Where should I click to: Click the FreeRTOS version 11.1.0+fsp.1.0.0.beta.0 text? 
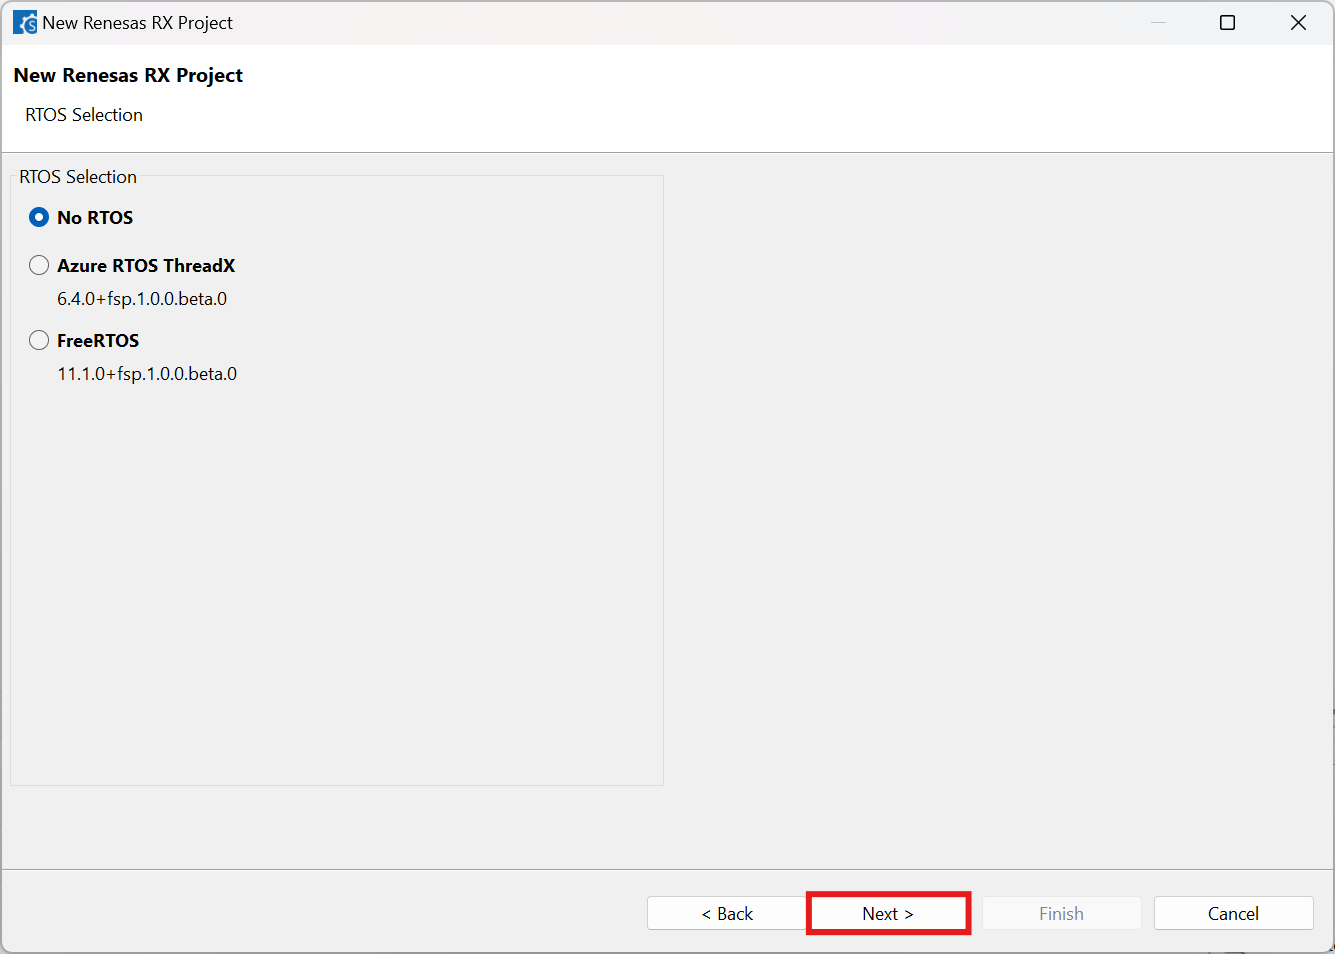click(x=147, y=374)
